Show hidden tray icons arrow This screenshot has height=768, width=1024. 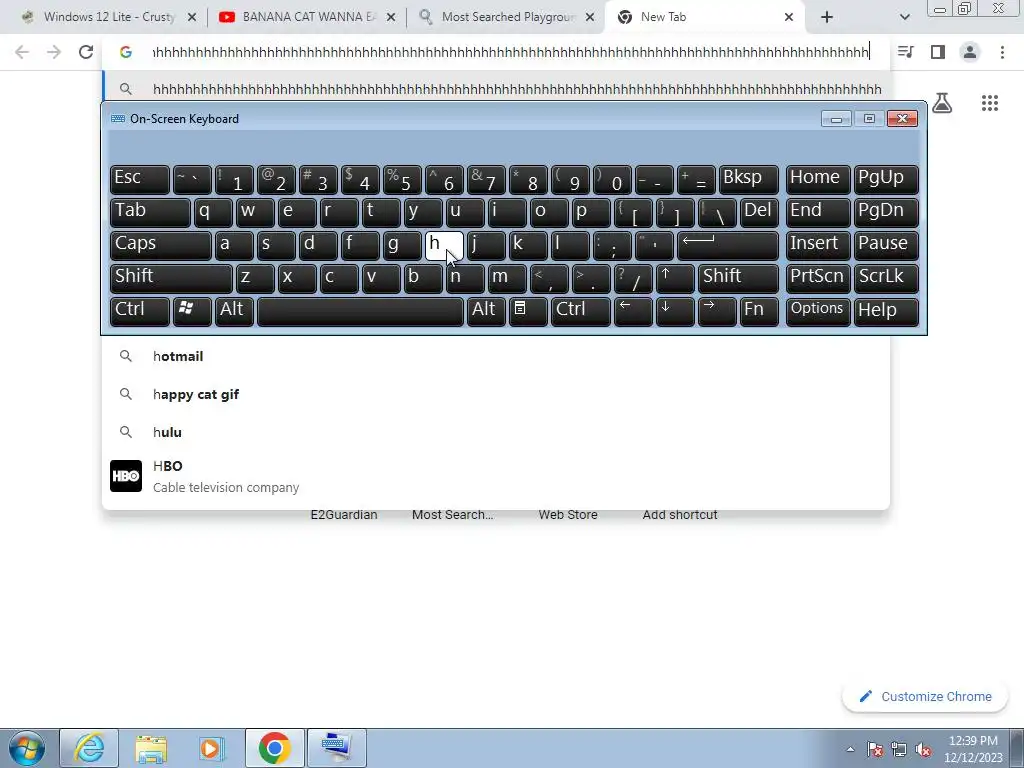850,750
